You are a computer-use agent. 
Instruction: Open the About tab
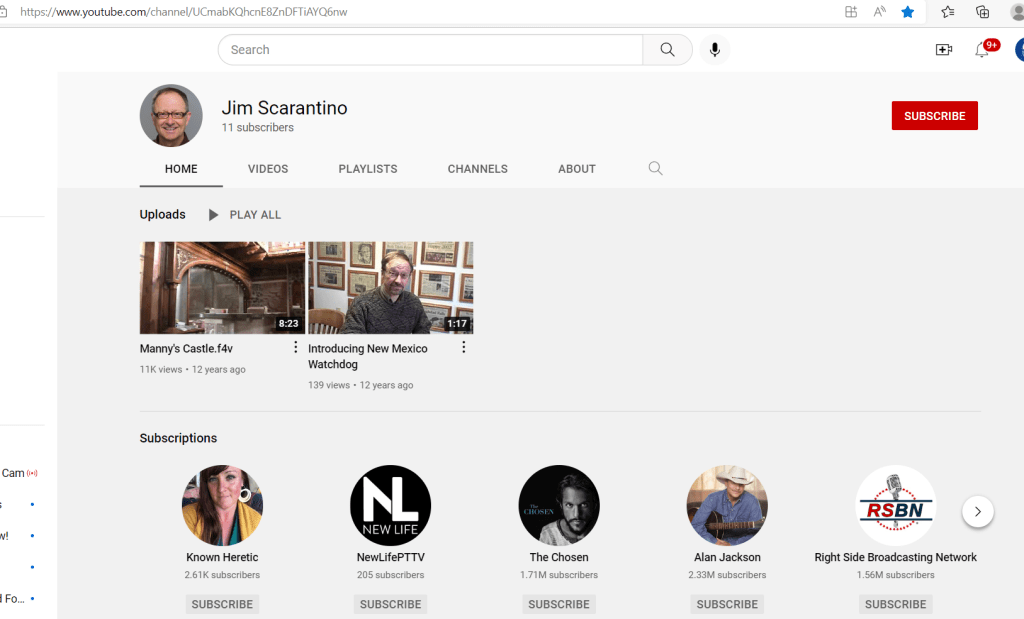coord(577,169)
